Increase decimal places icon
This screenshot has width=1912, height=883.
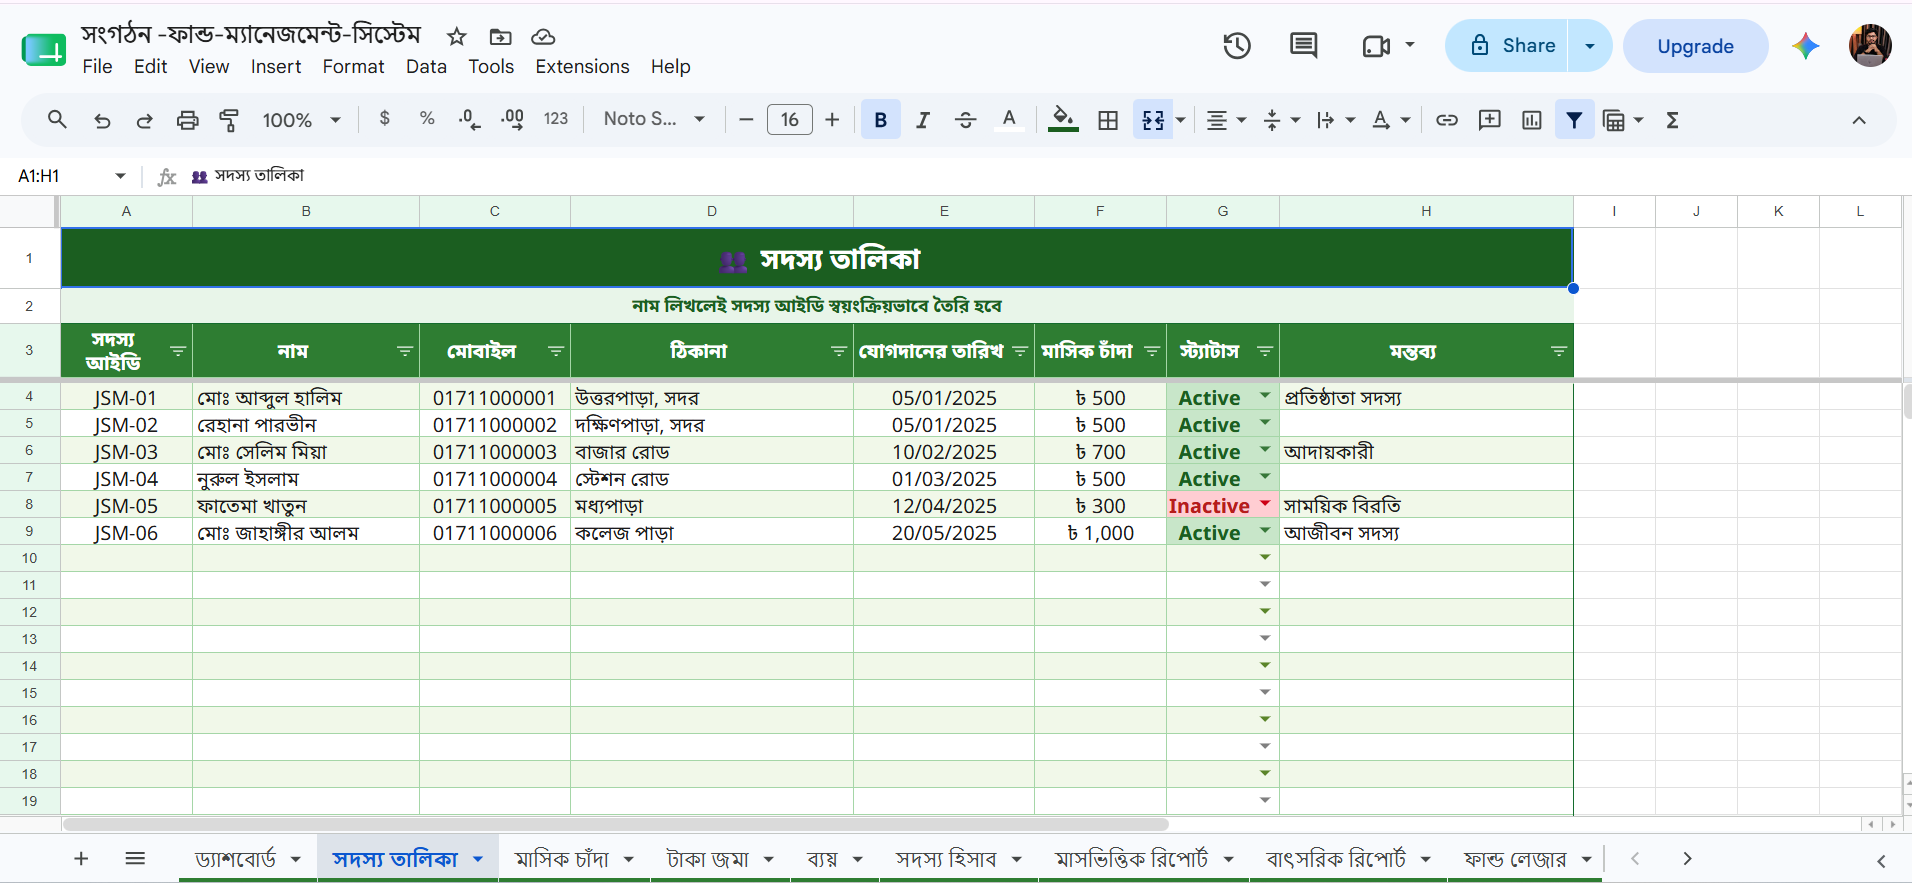point(512,120)
